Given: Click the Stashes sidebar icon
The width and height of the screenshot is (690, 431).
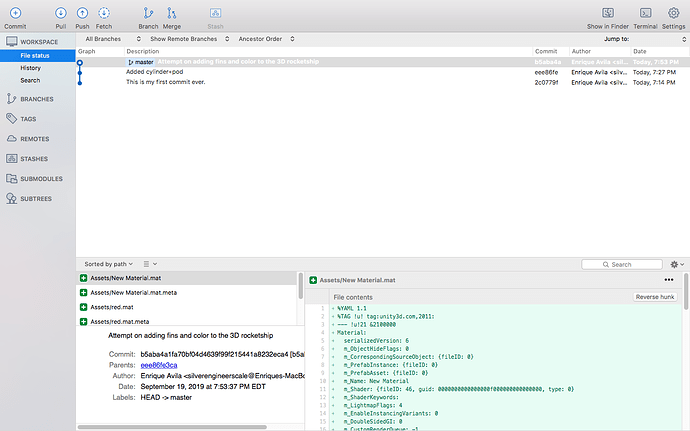Looking at the screenshot, I should pyautogui.click(x=11, y=158).
